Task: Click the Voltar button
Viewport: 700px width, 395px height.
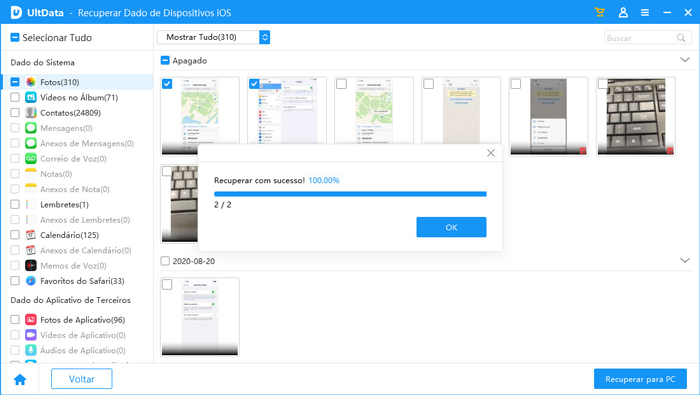Action: pos(82,379)
